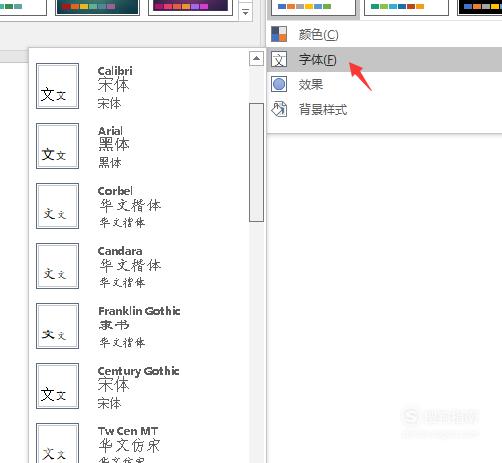Image resolution: width=502 pixels, height=463 pixels.
Task: Select the Arial 黑体 font preview icon
Action: click(x=57, y=146)
